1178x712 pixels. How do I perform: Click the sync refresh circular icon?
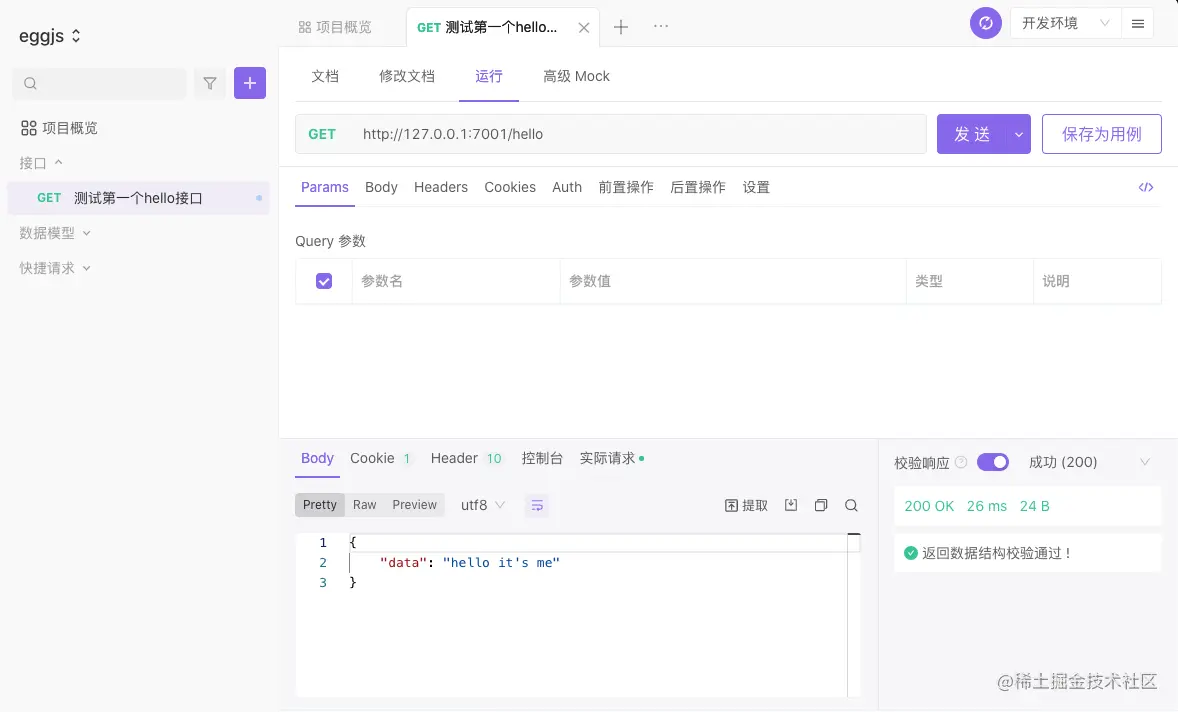click(x=986, y=23)
